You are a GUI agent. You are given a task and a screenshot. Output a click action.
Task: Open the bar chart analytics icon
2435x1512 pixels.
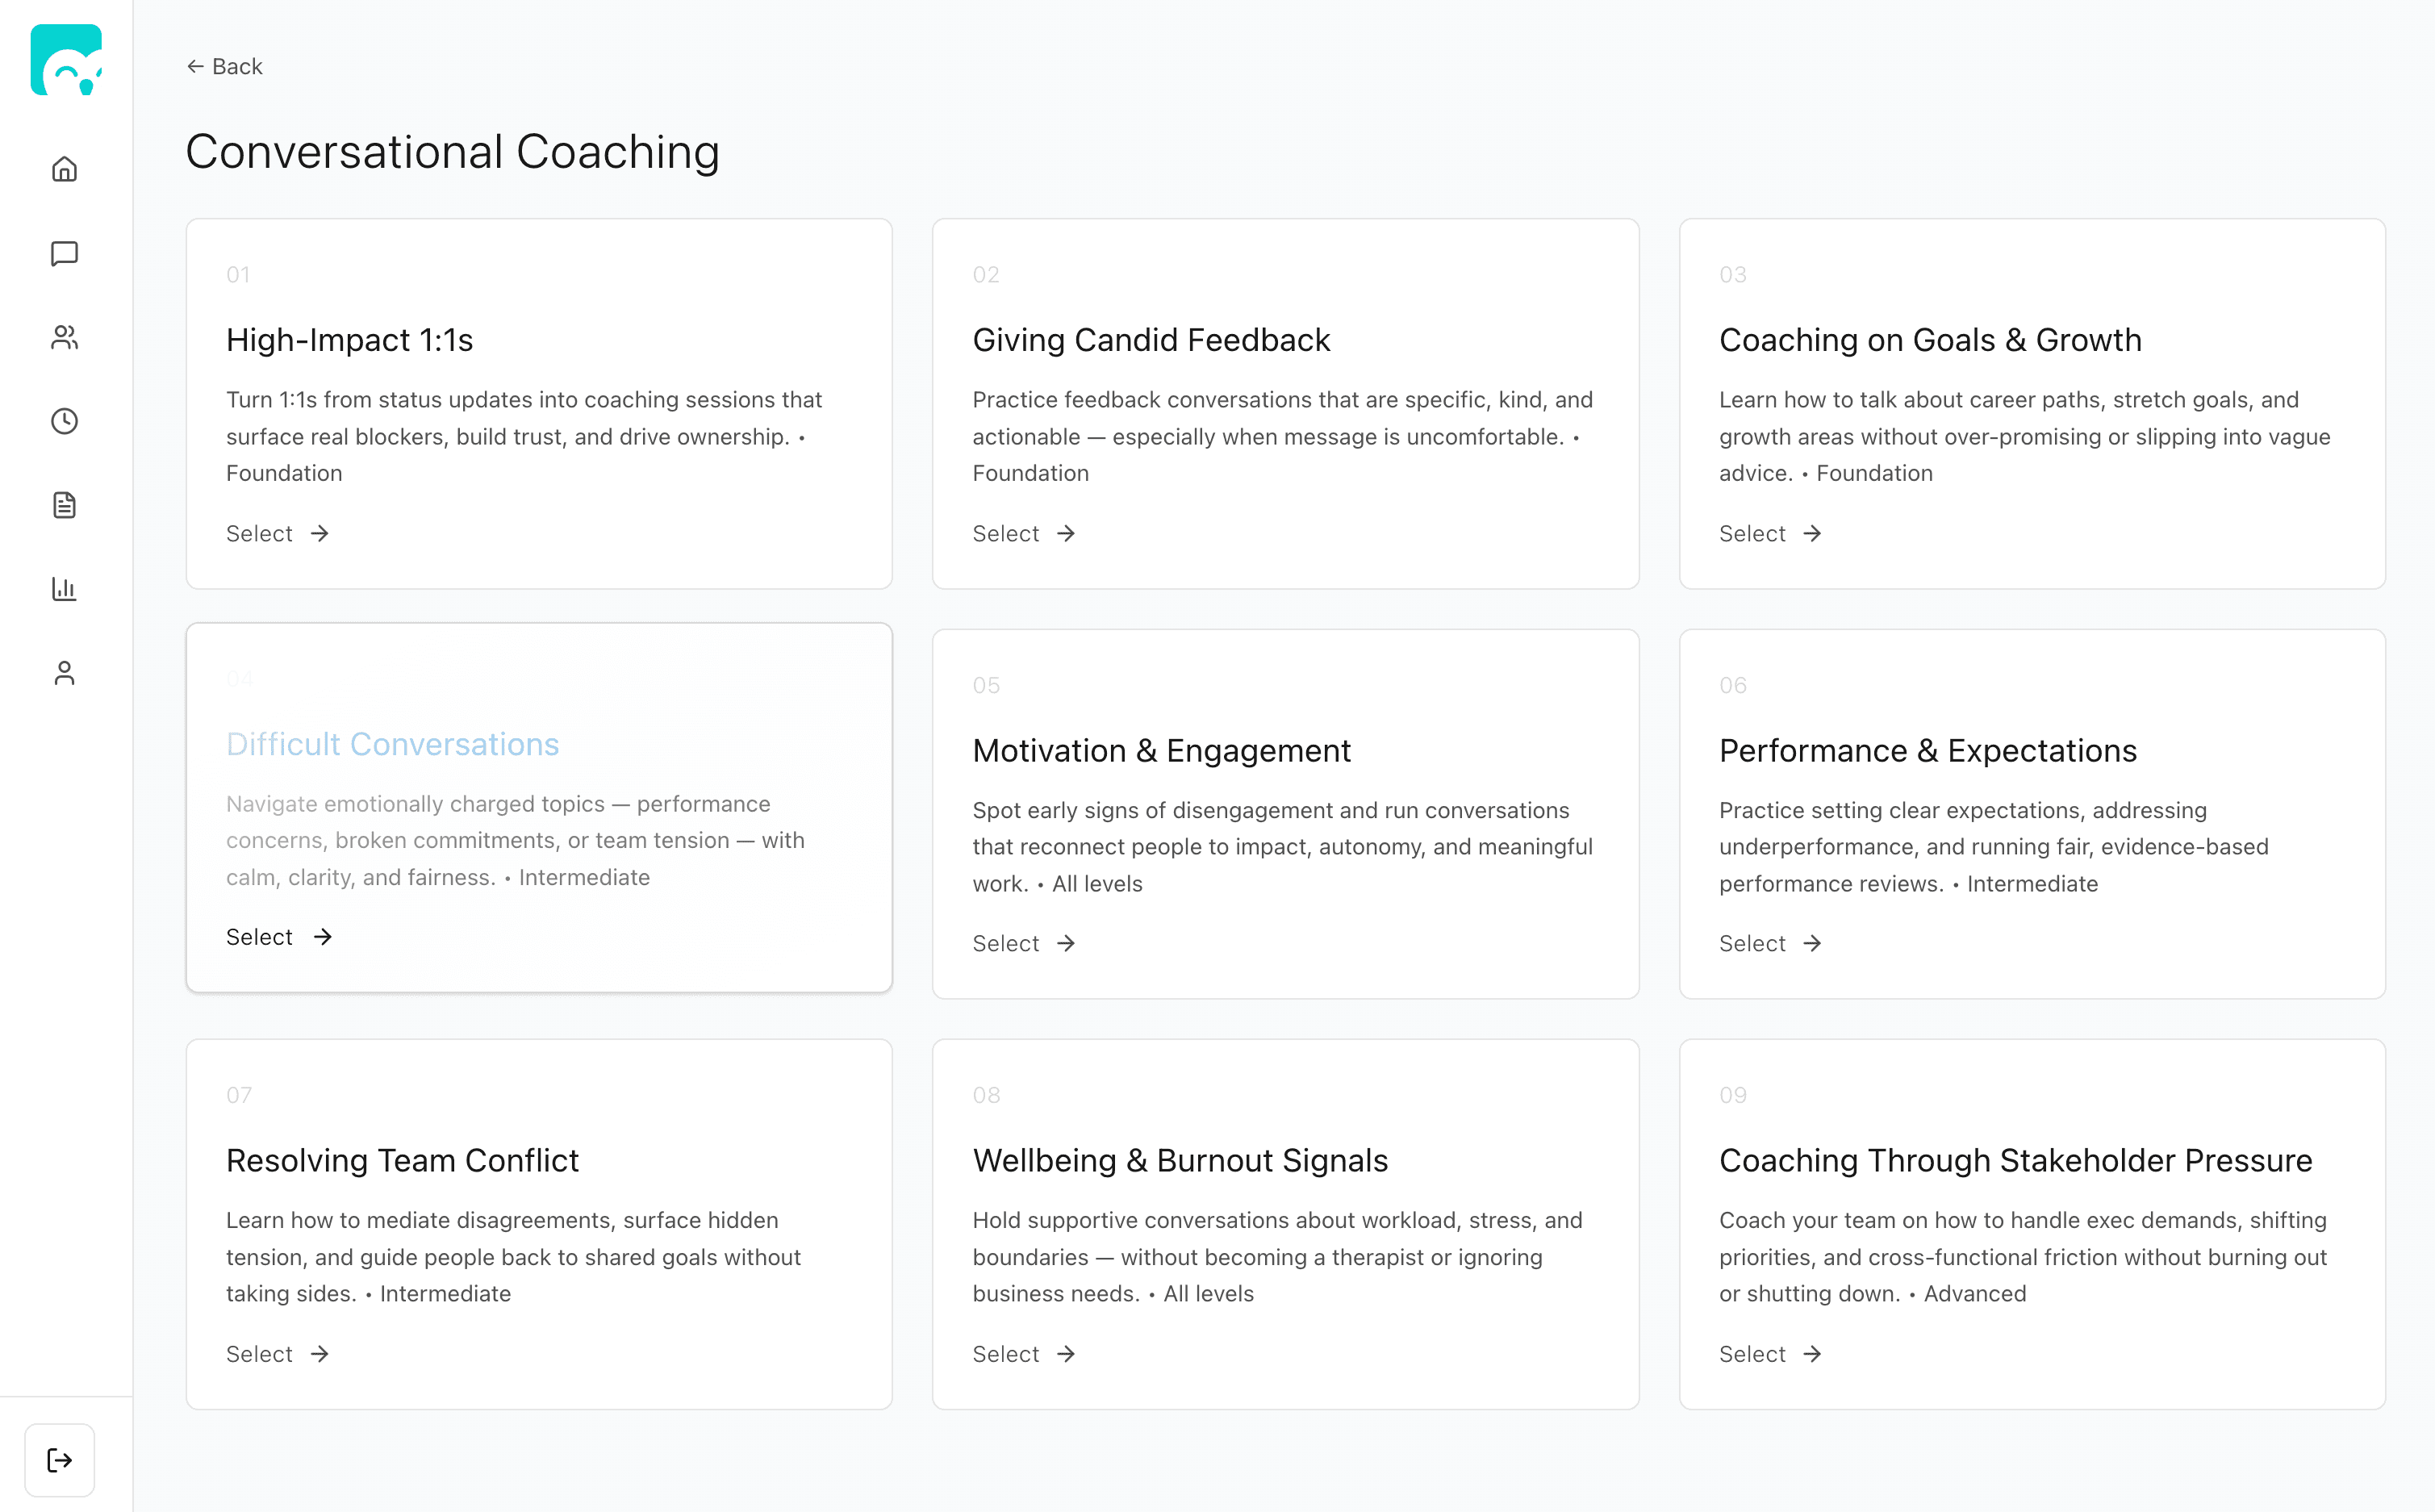tap(65, 589)
